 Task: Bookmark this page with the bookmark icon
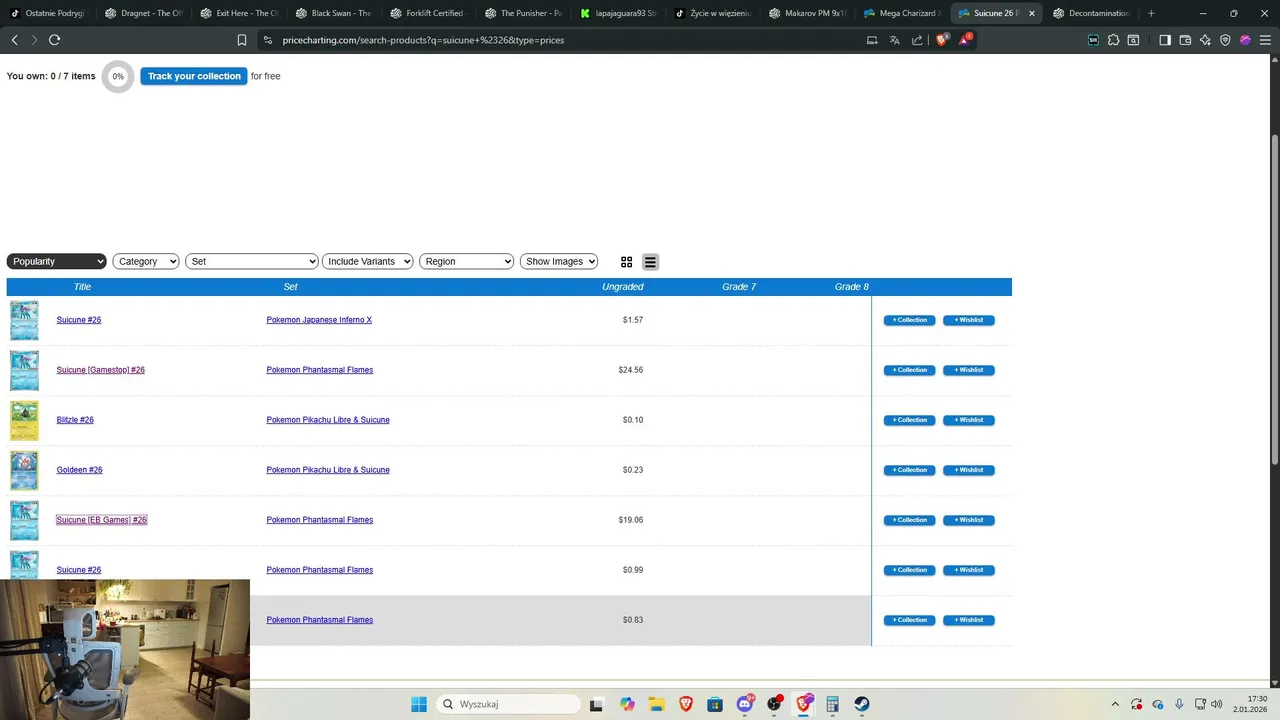point(242,40)
